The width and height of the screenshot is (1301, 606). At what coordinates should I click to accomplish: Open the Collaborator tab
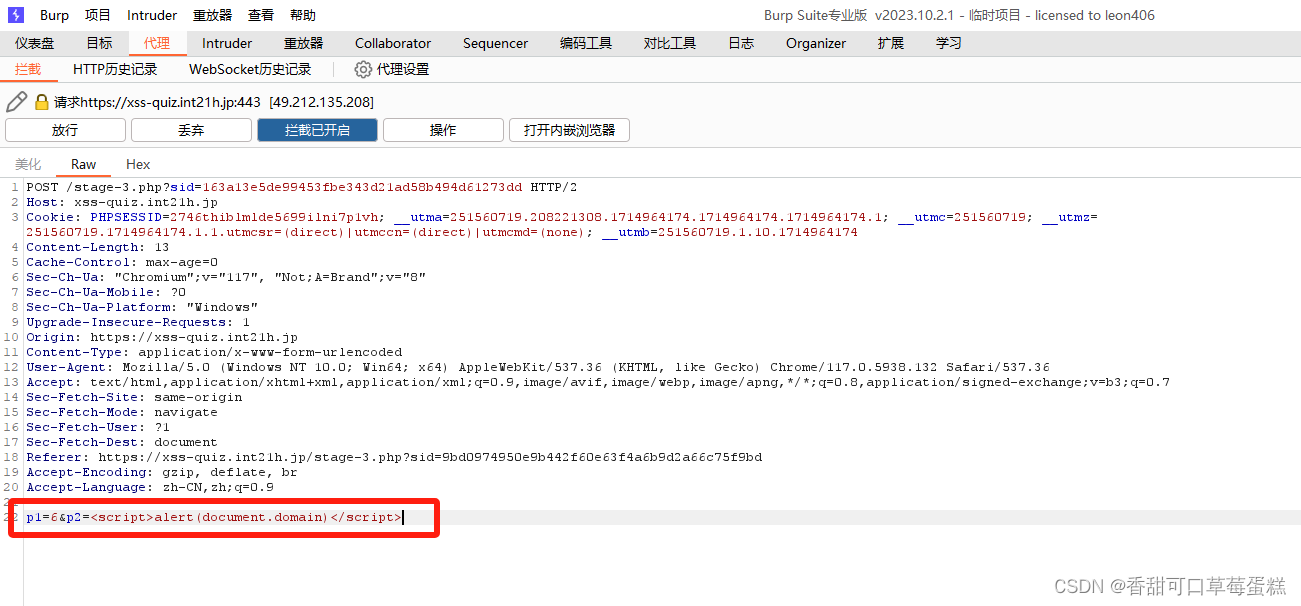point(392,43)
